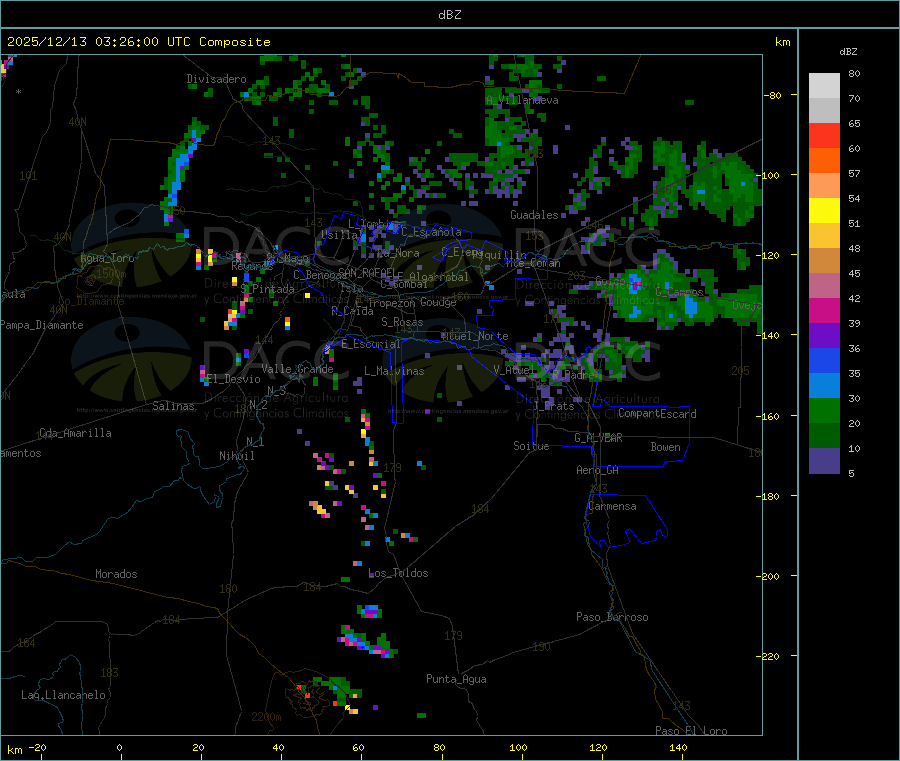This screenshot has height=761, width=900.
Task: Click the Goudge label
Action: point(438,302)
